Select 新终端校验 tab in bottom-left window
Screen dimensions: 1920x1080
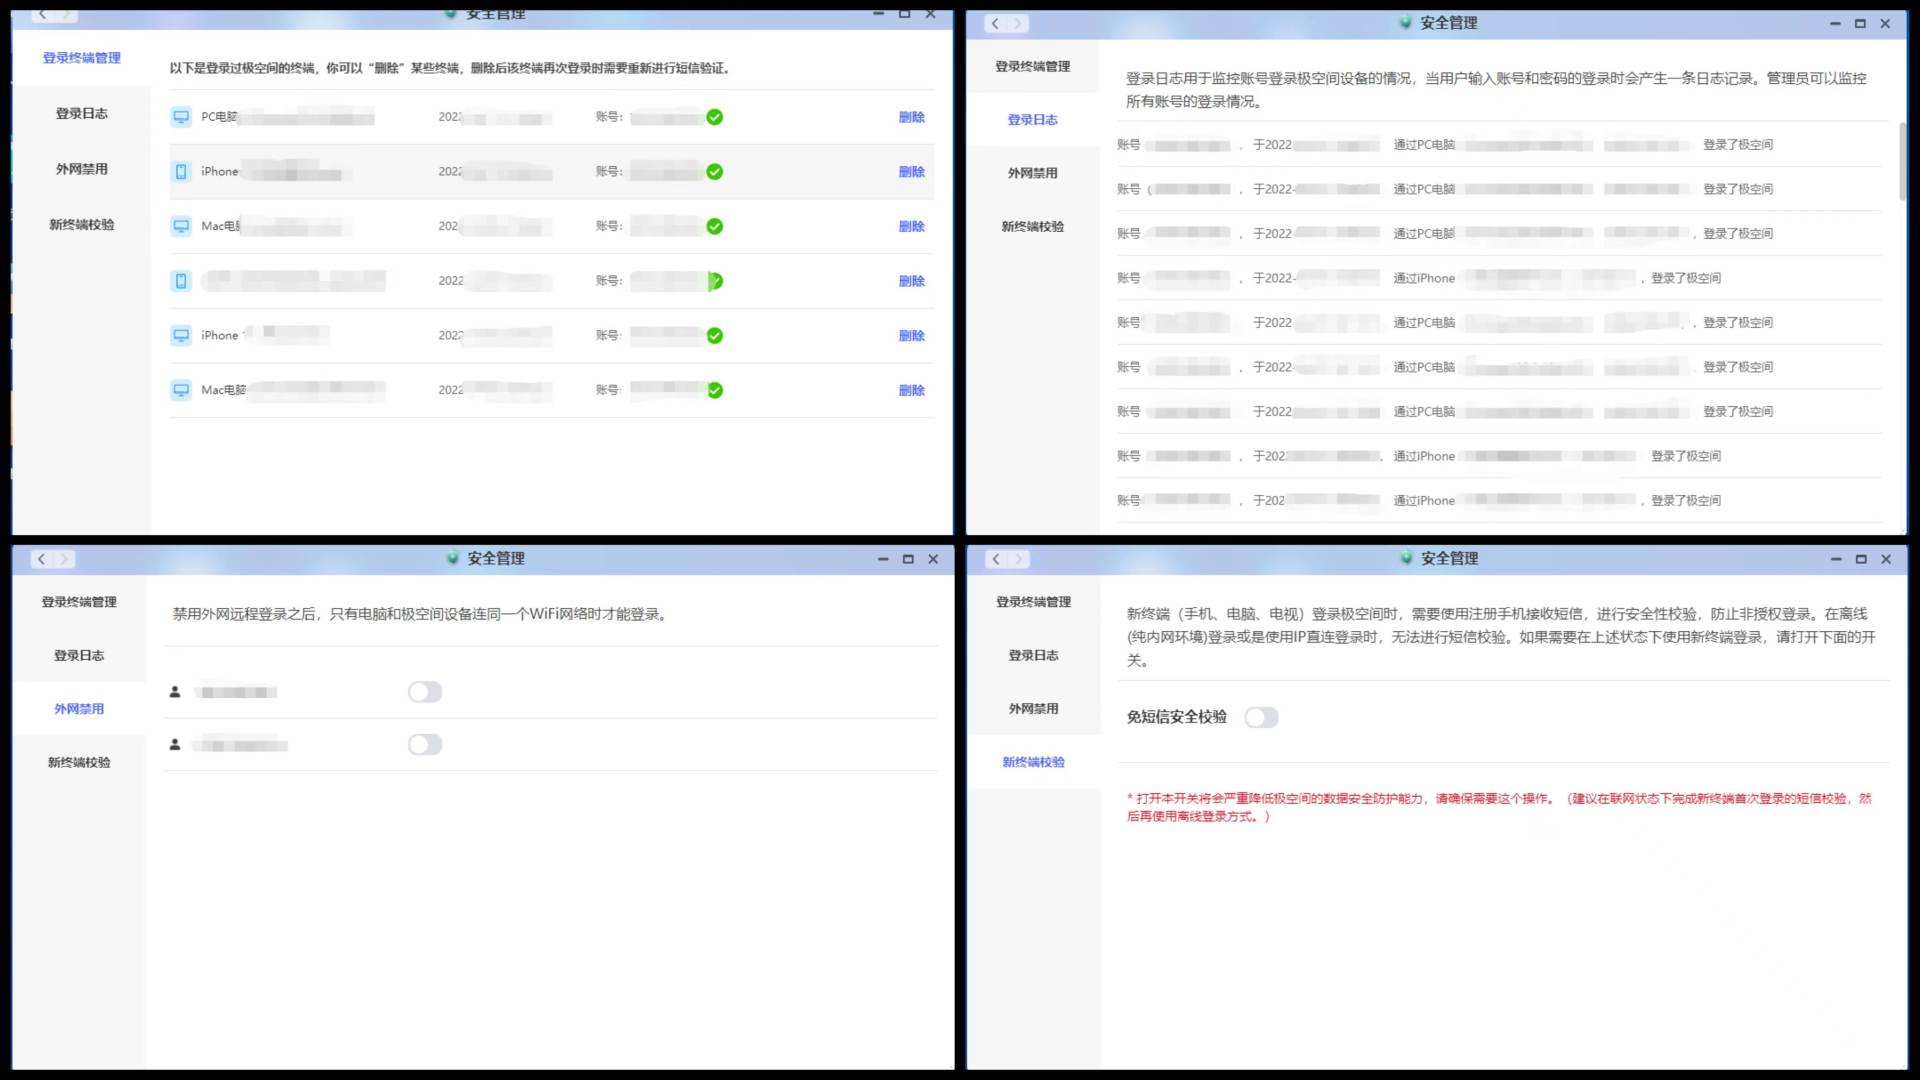(79, 762)
